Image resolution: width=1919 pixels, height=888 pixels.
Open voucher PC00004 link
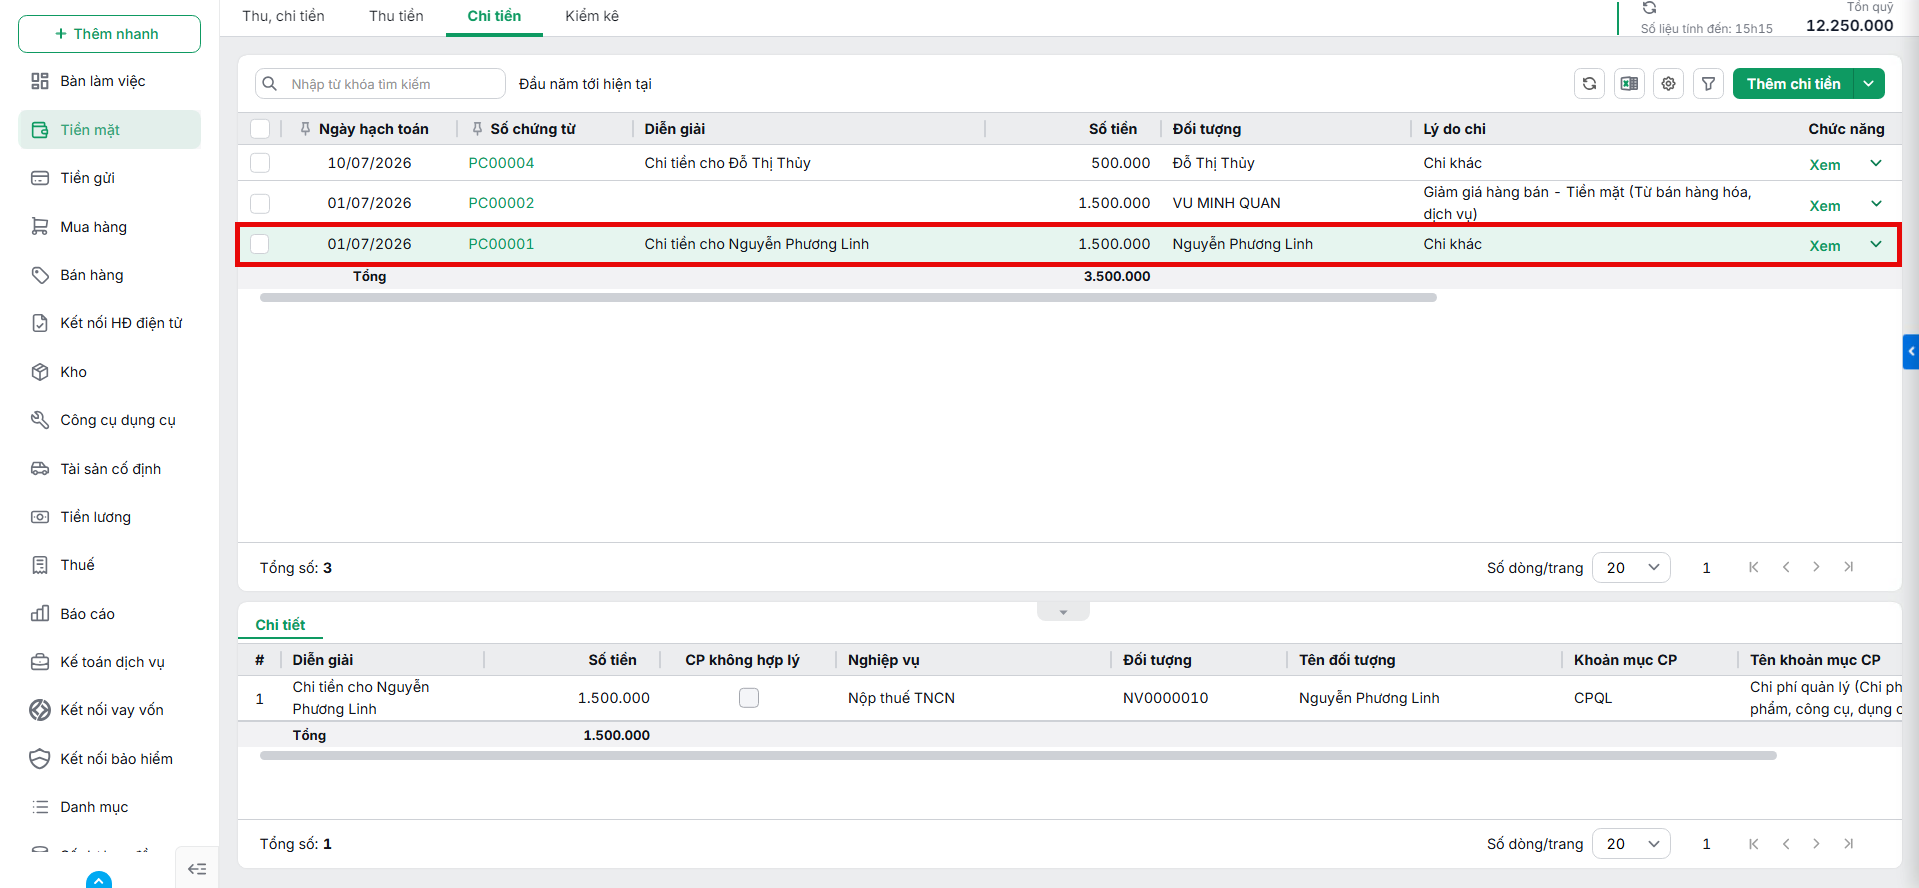coord(501,163)
